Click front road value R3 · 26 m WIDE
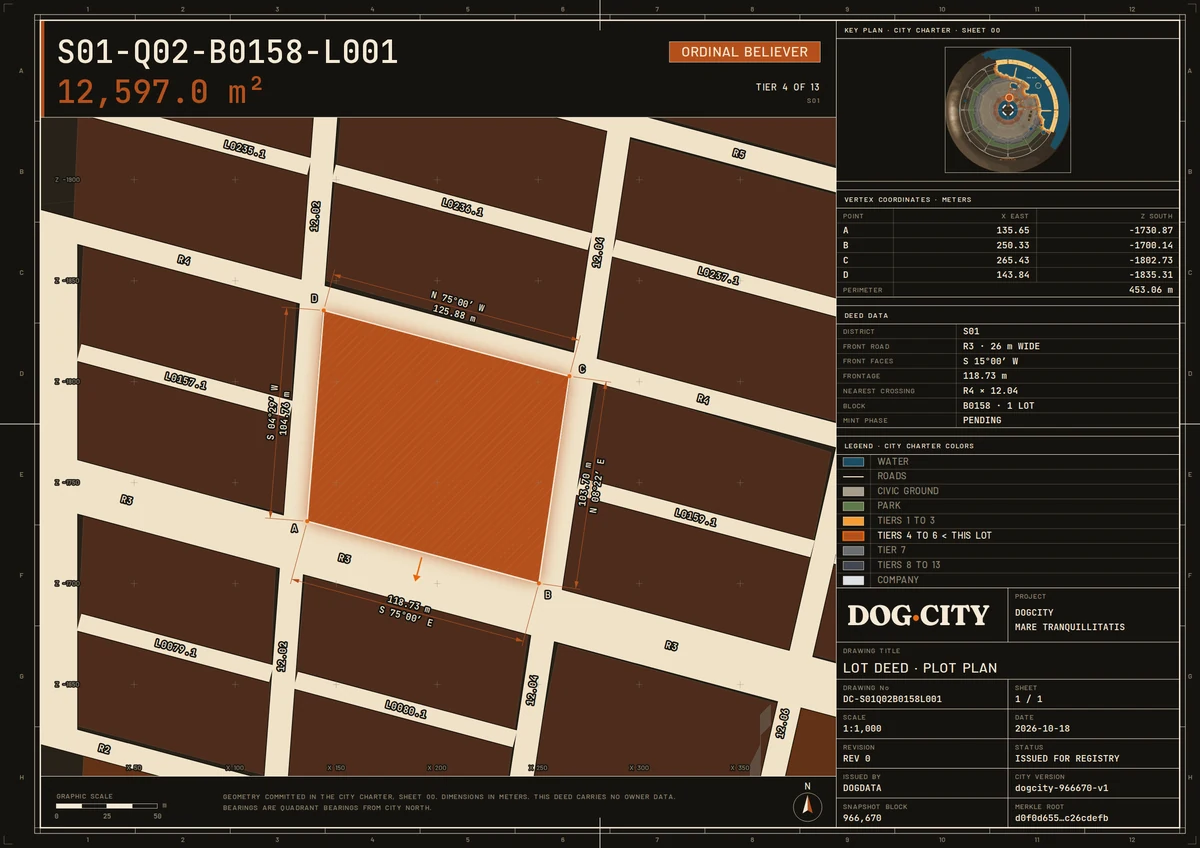This screenshot has height=848, width=1200. (x=1001, y=346)
